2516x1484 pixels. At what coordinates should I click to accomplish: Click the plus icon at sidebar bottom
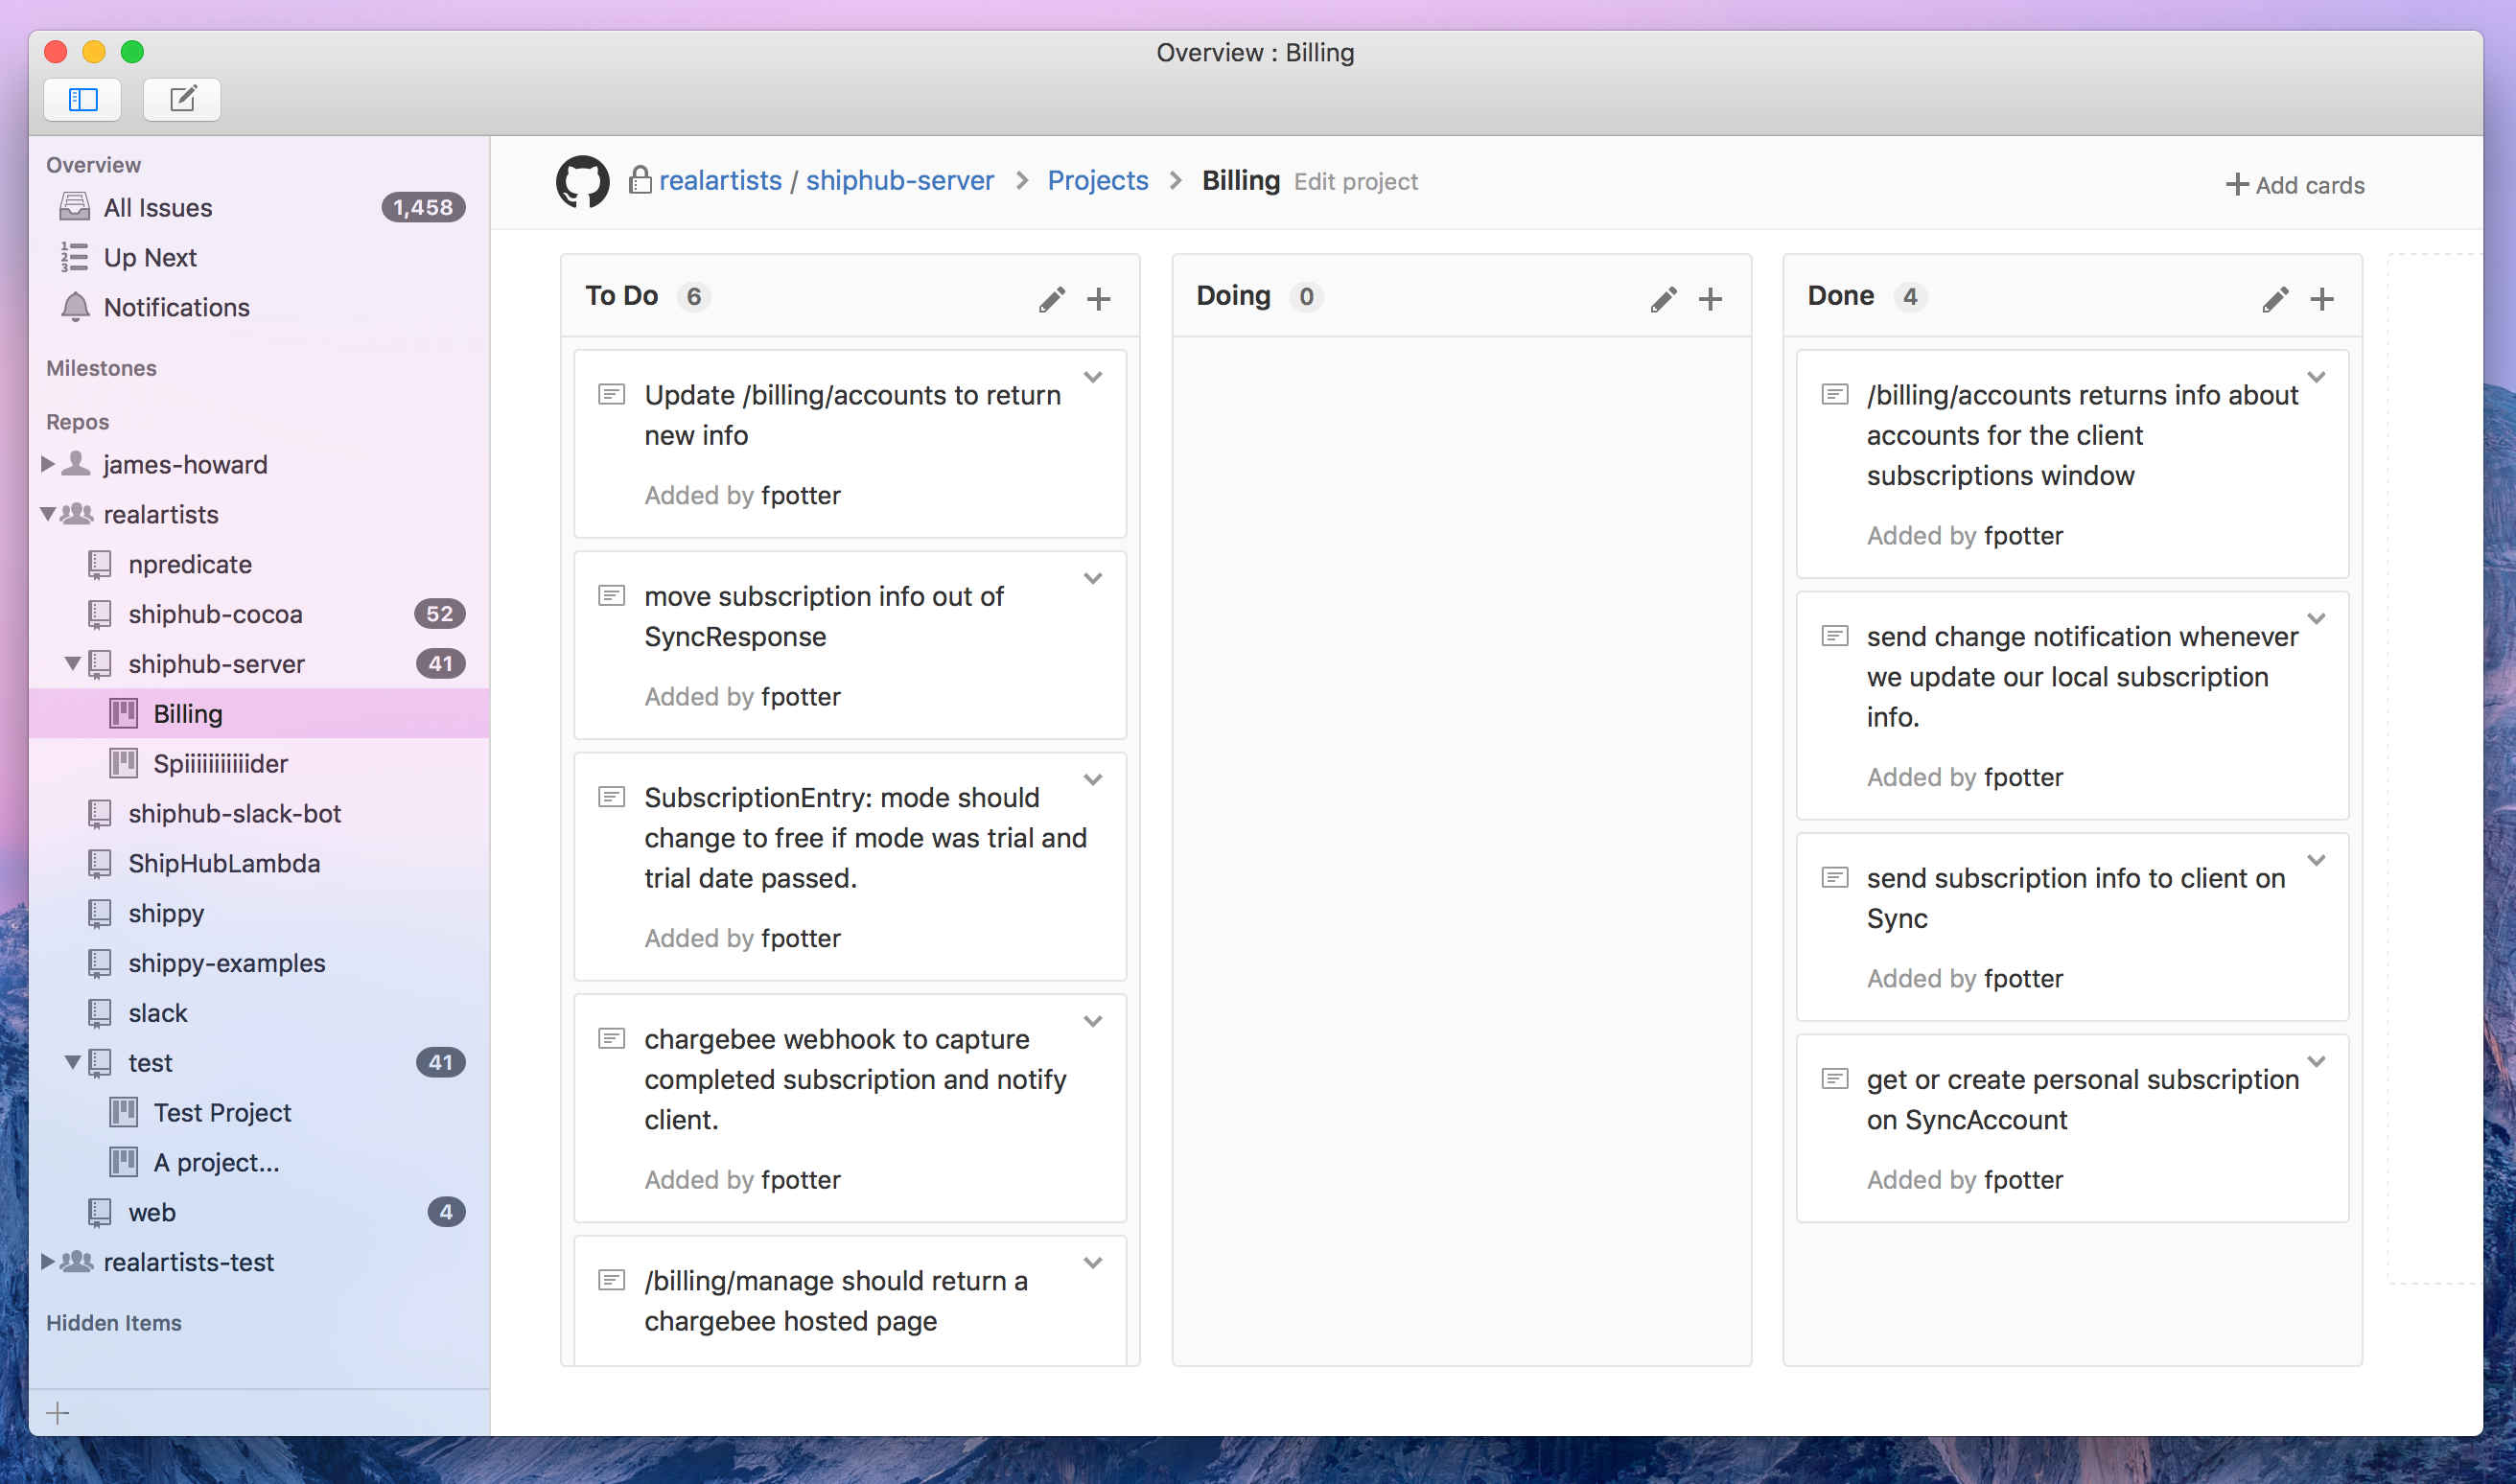coord(58,1413)
